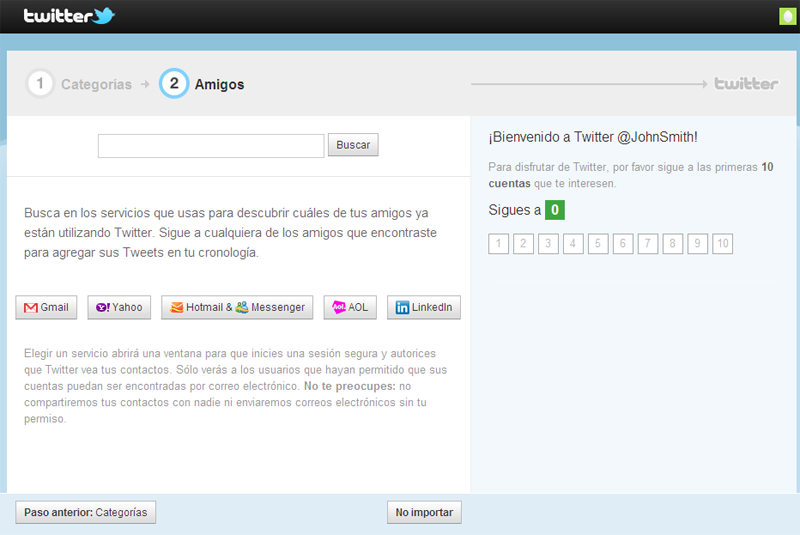Click the Twitter logo in header
Screen dimensions: 800x535
click(69, 16)
